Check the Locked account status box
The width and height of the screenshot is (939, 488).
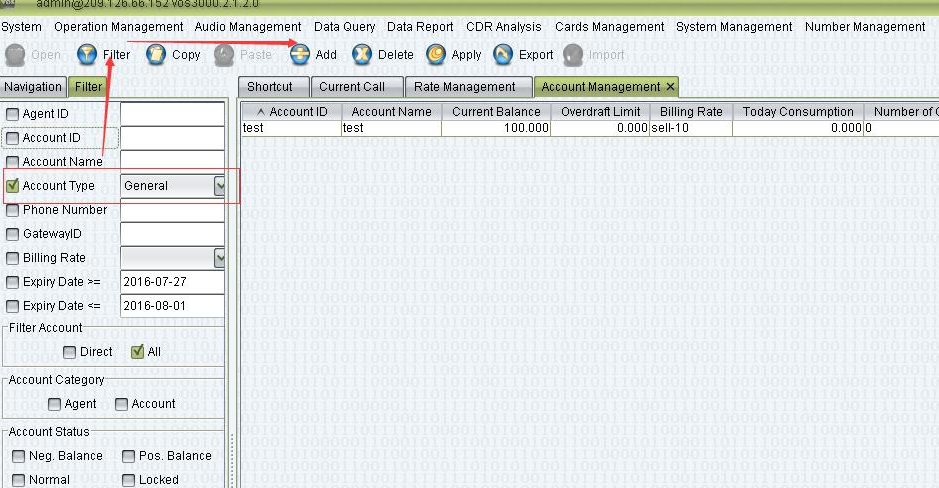128,480
